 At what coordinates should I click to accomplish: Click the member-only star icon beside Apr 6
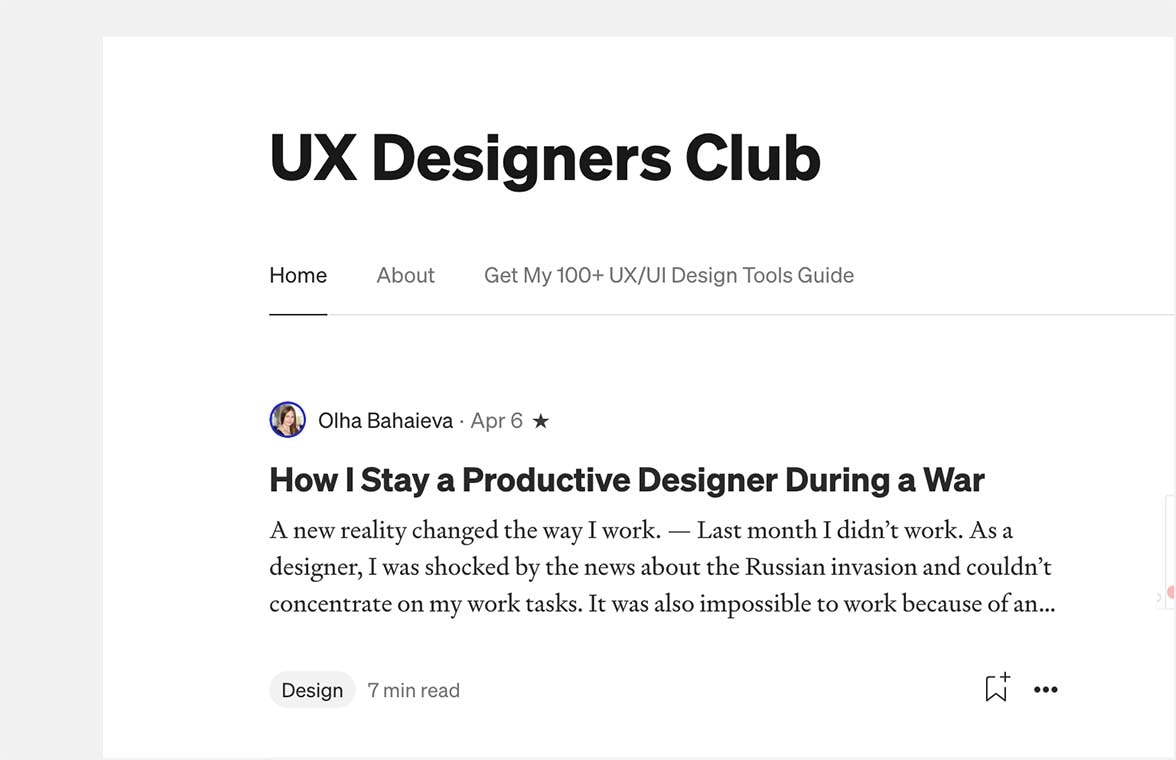click(541, 421)
